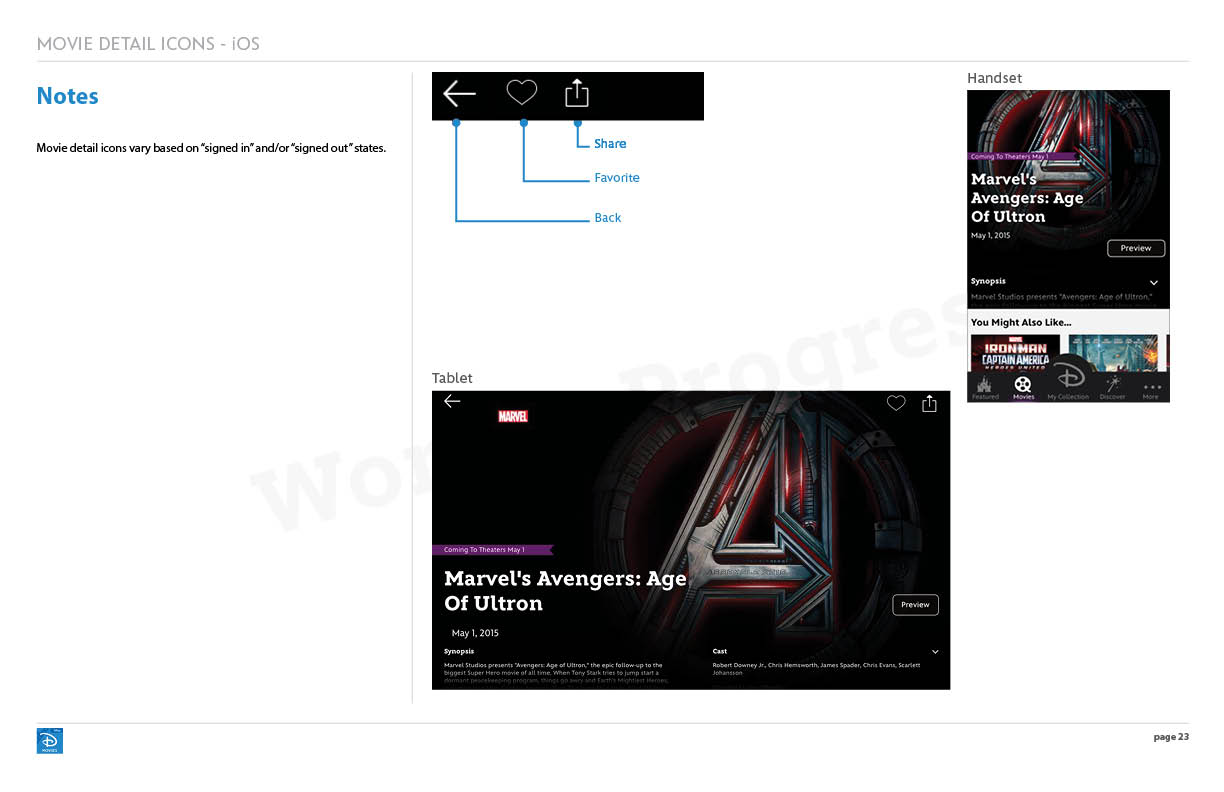Click the "Cast" heading in the Tablet
The height and width of the screenshot is (792, 1224).
720,651
